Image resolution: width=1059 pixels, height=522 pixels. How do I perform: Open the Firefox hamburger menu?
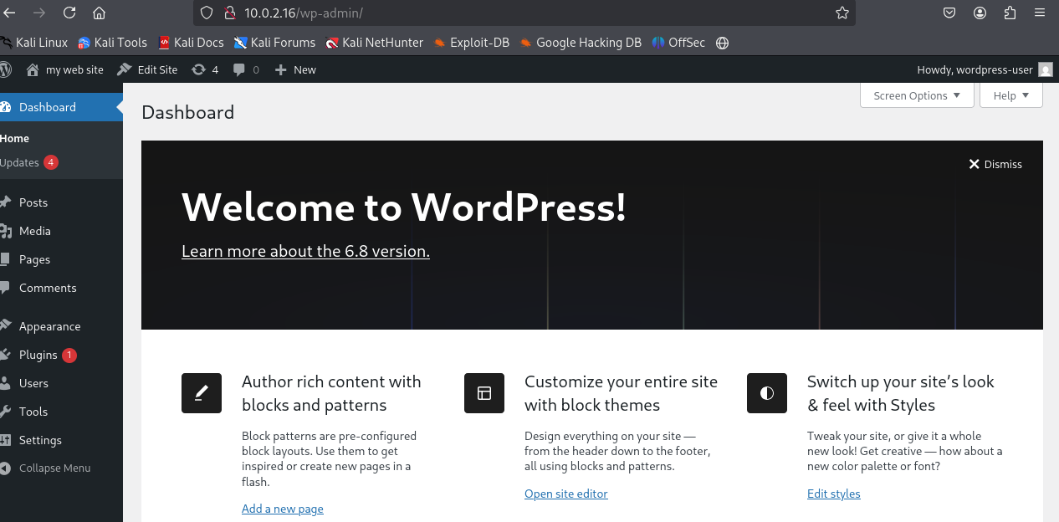[1039, 13]
